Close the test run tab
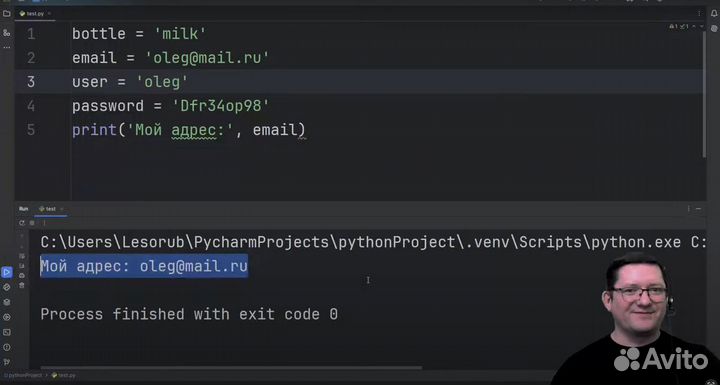 coord(62,209)
